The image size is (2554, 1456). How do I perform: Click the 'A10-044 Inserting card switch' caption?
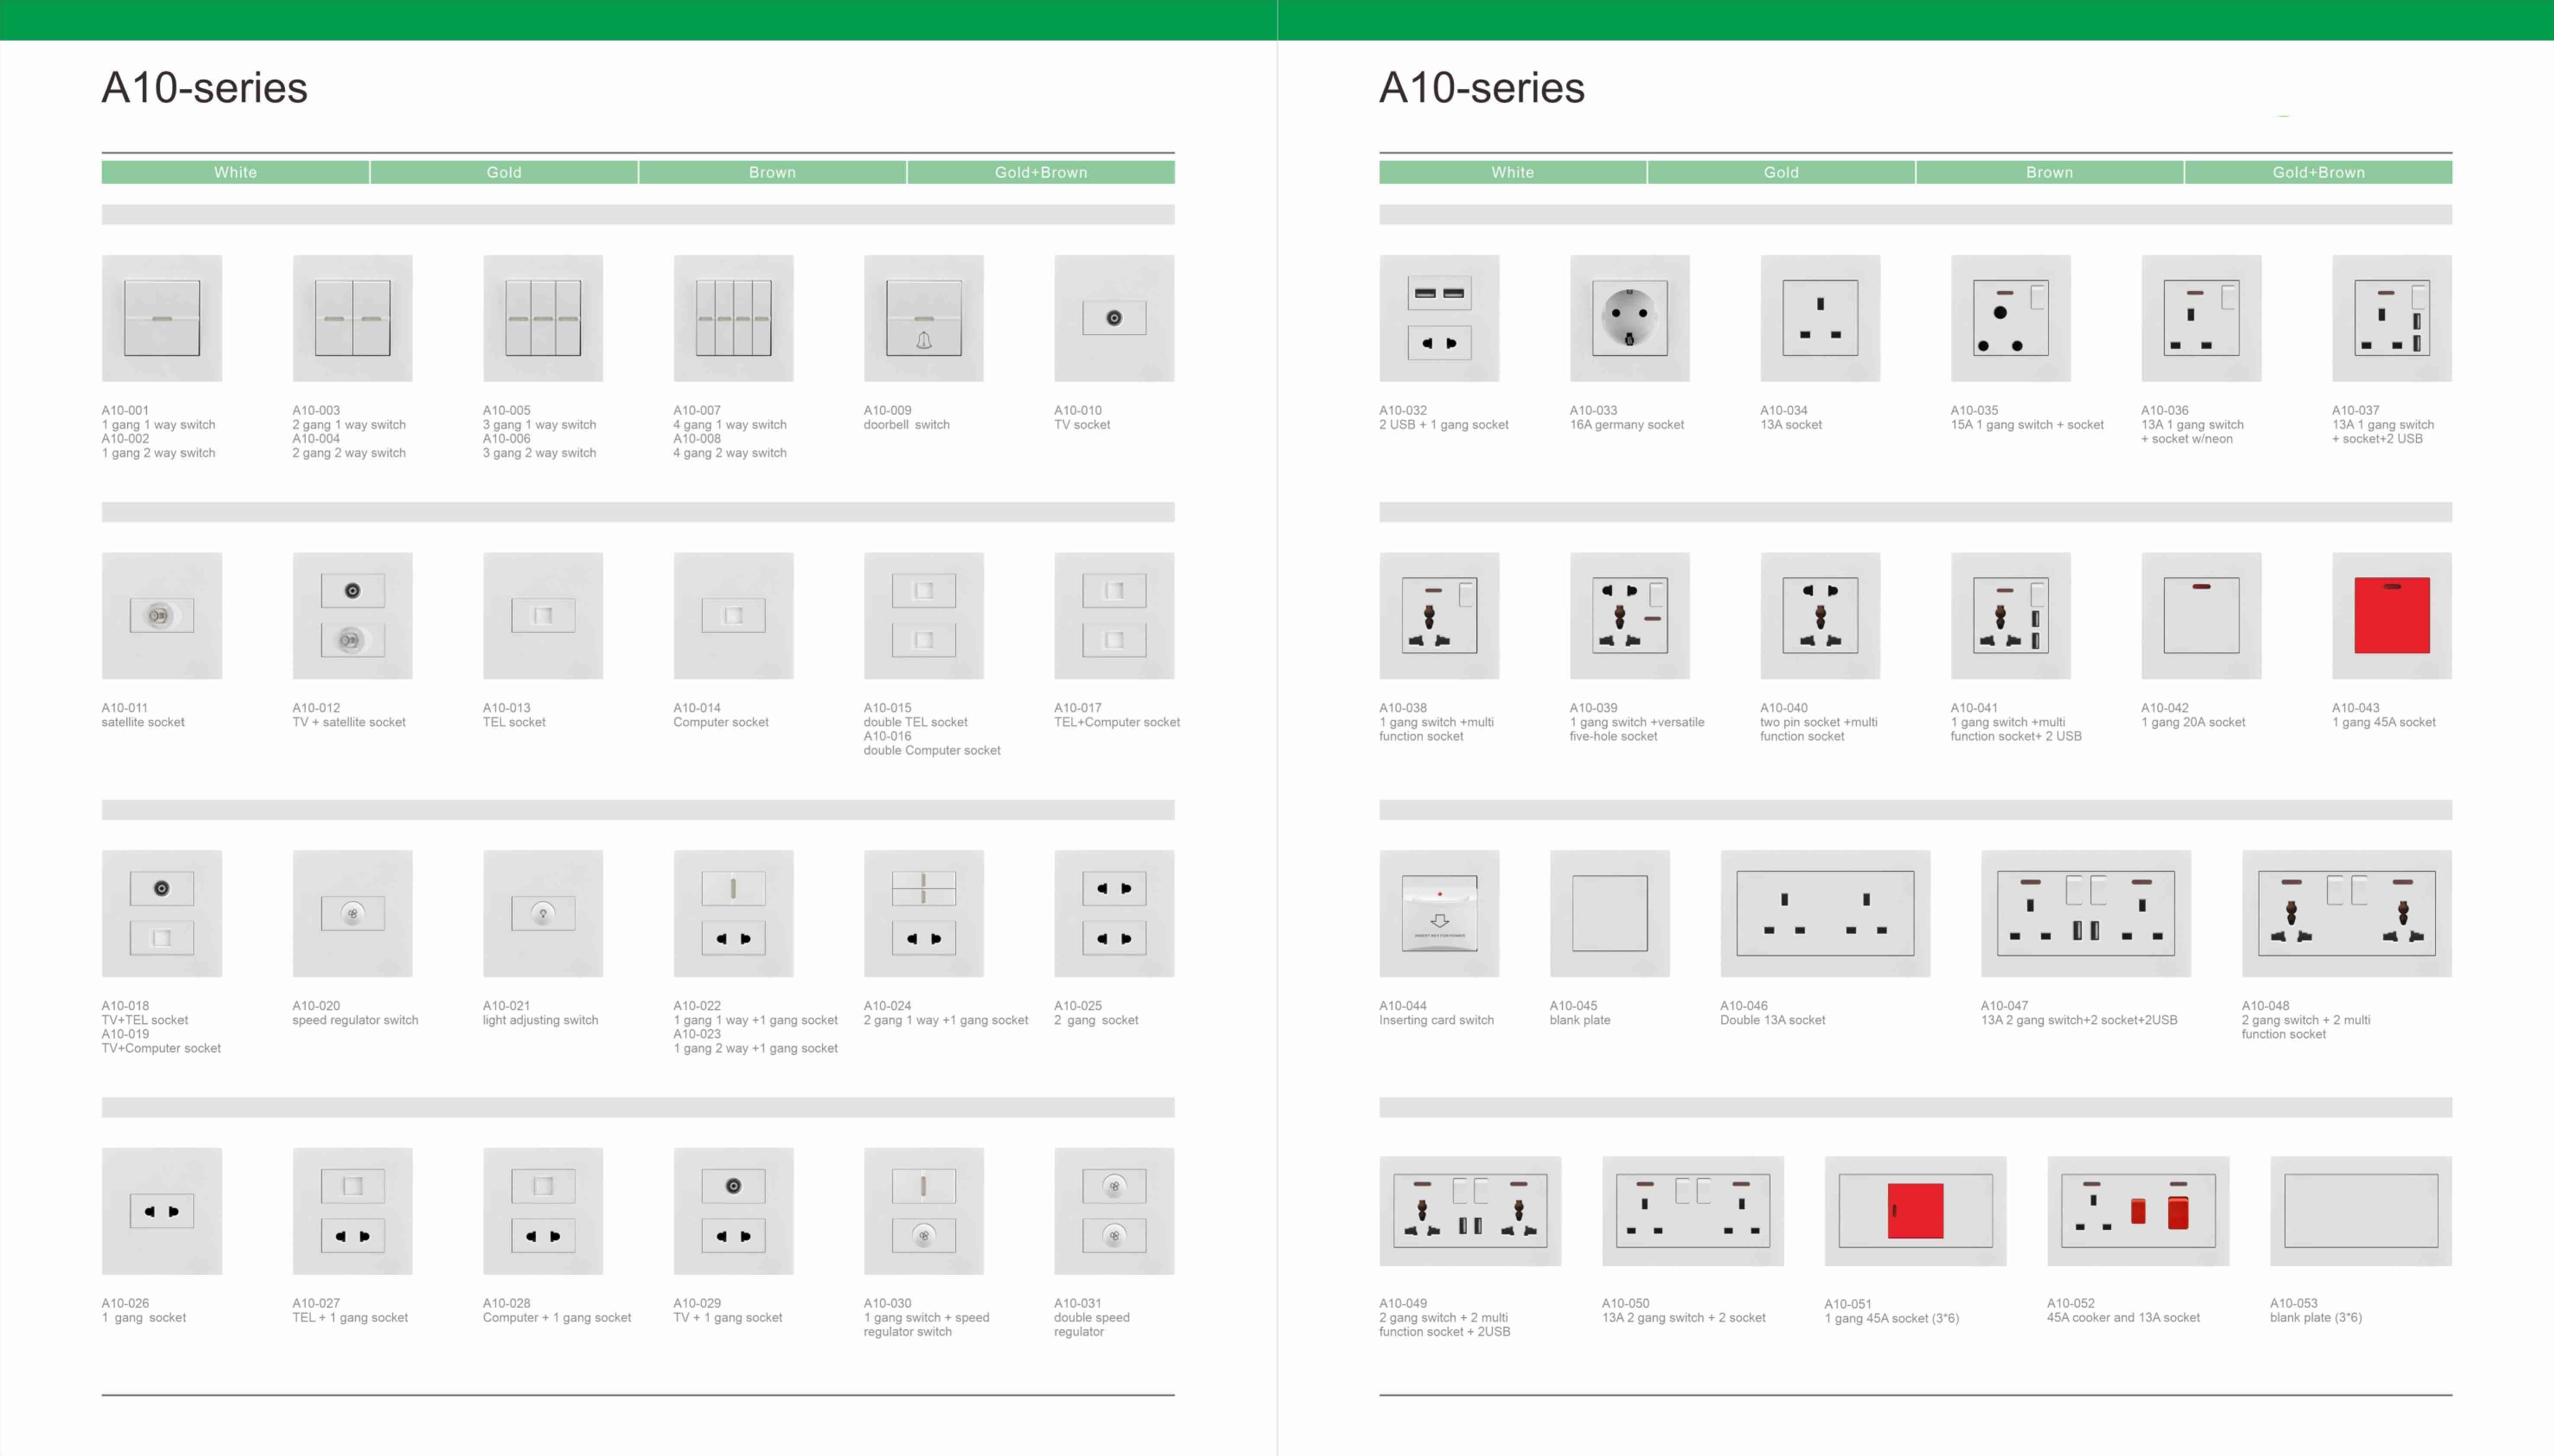click(x=1437, y=1013)
